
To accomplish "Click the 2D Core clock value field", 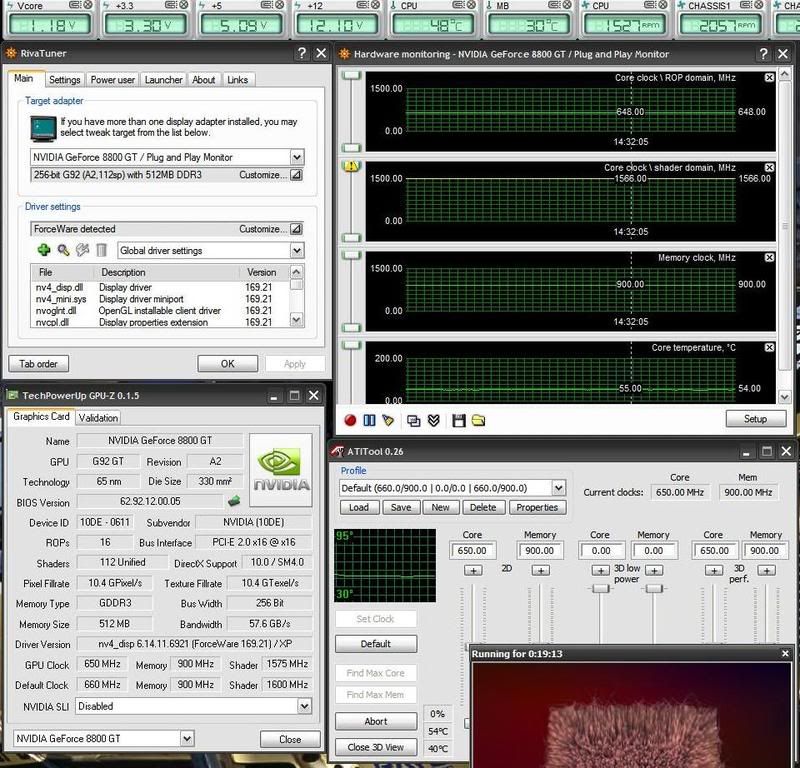I will coord(472,550).
